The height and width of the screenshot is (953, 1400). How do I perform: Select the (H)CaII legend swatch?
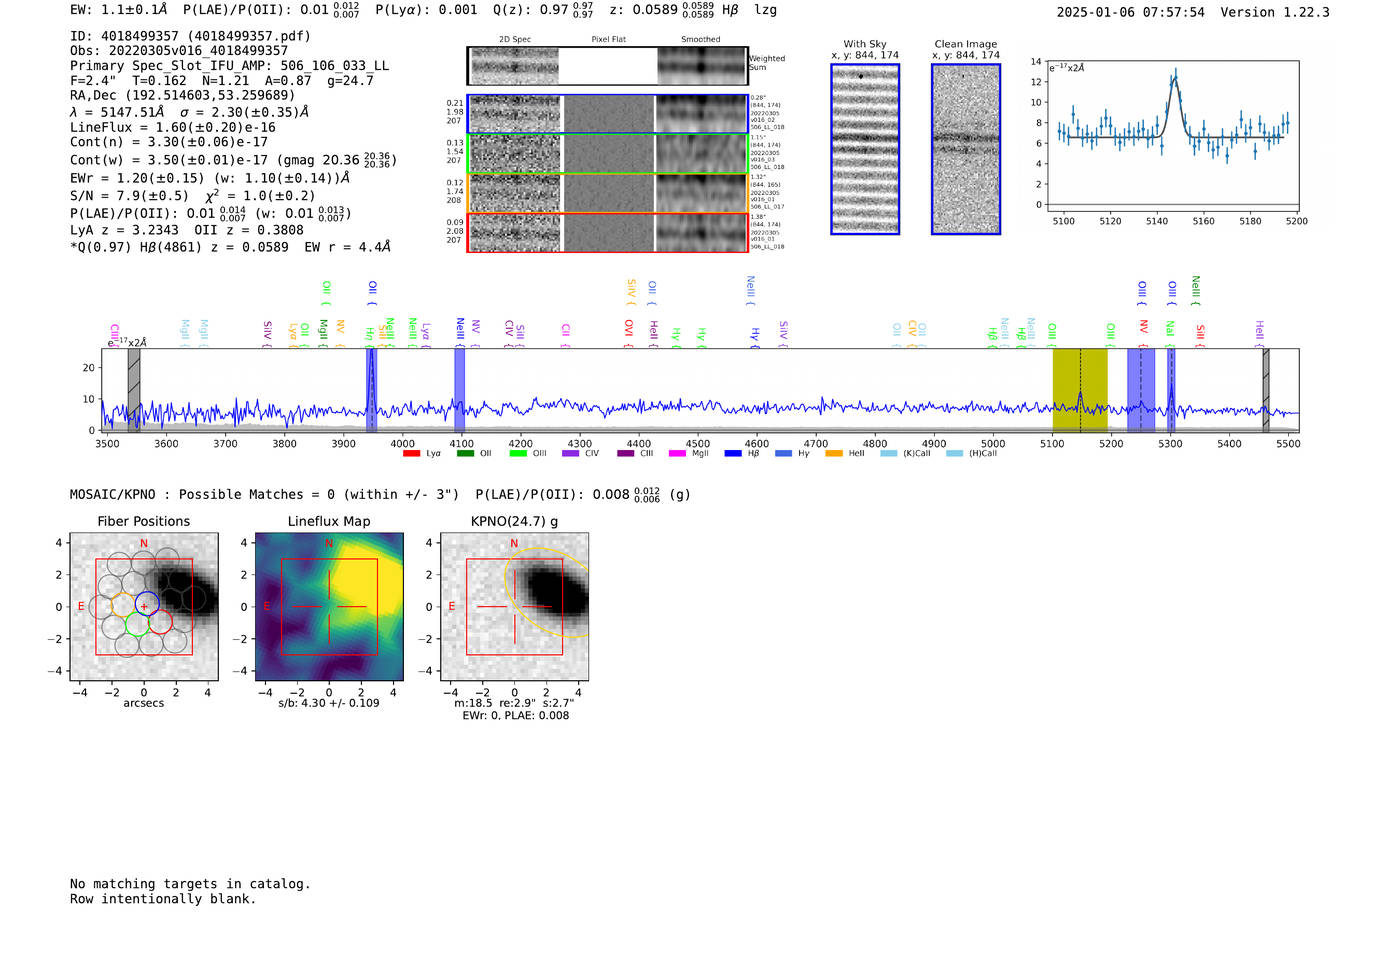(954, 454)
